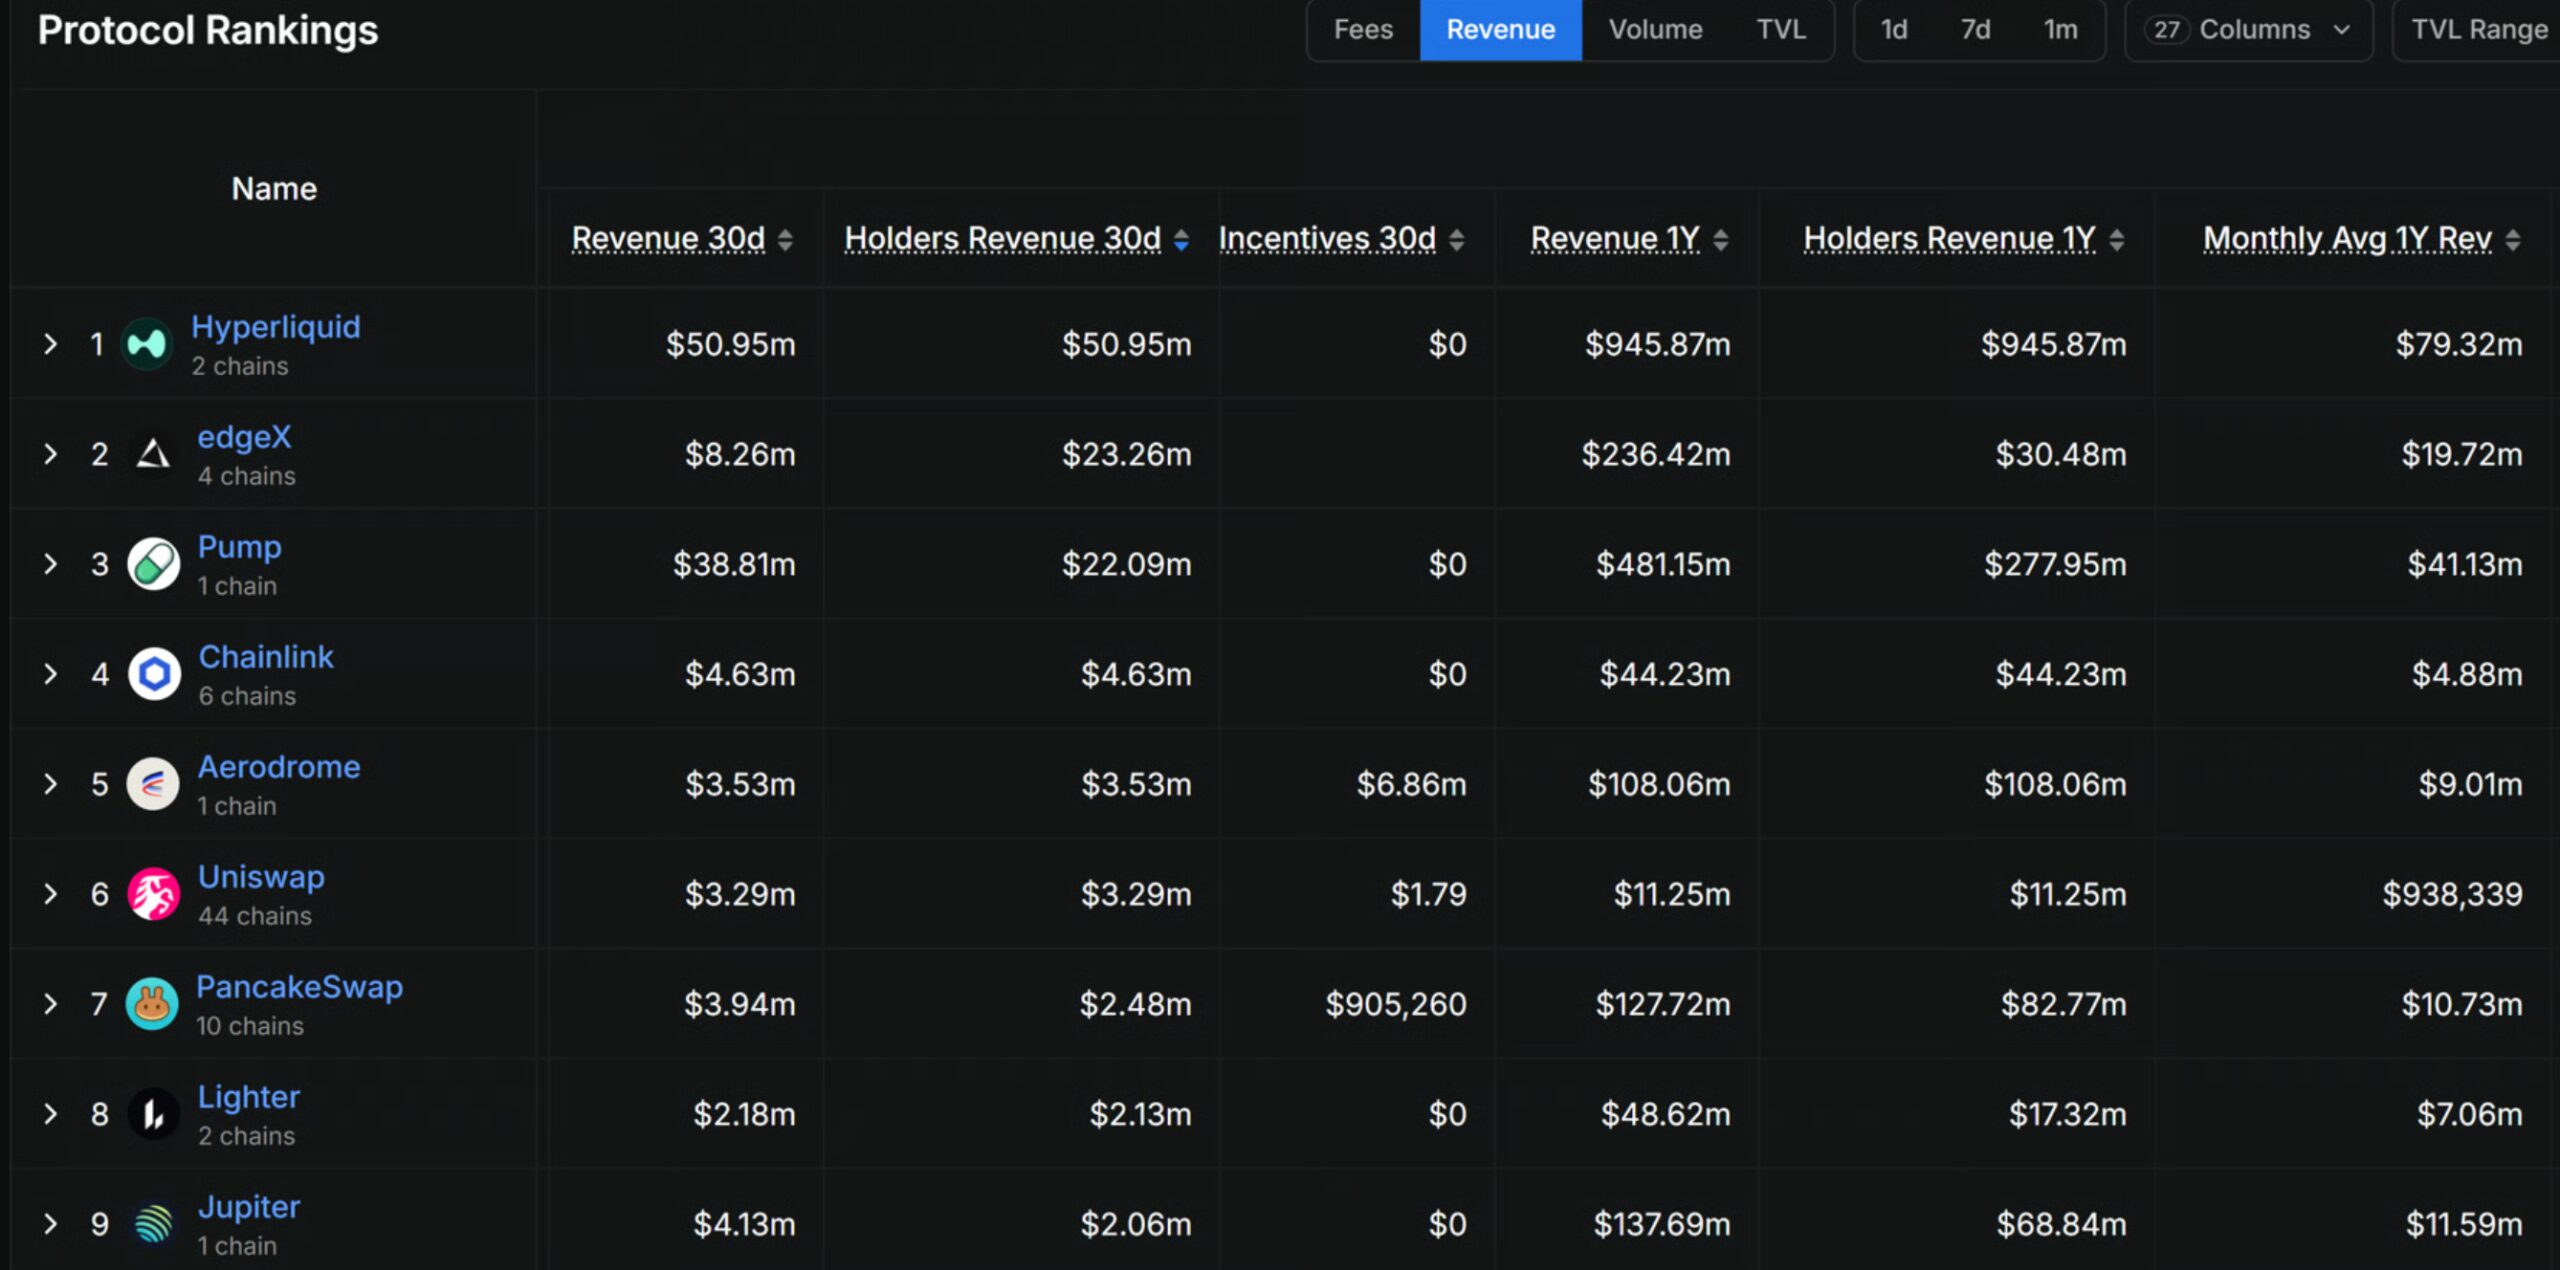Screen dimensions: 2560x1270
Task: Sort by Holders Revenue 1Y arrows
Action: [2117, 240]
